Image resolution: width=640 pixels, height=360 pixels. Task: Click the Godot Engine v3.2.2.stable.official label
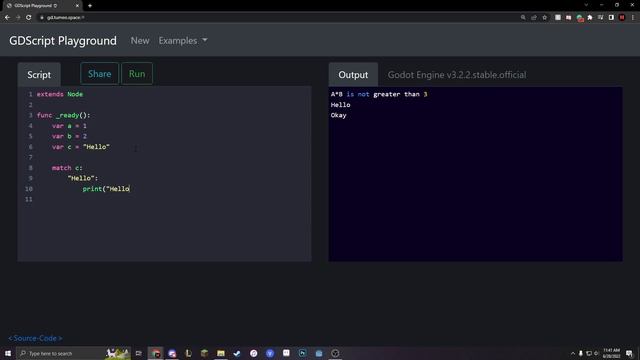pyautogui.click(x=457, y=75)
